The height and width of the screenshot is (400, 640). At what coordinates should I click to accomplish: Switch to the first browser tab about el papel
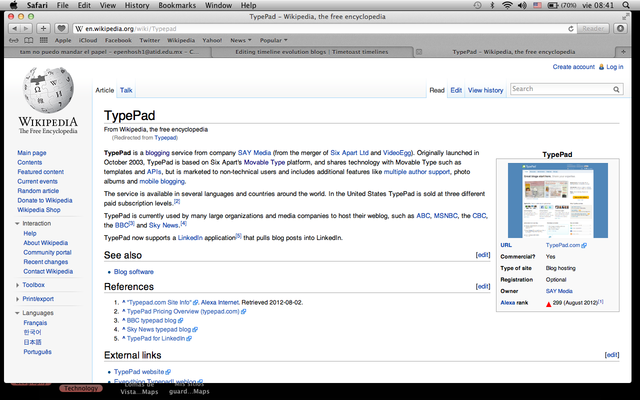(109, 52)
